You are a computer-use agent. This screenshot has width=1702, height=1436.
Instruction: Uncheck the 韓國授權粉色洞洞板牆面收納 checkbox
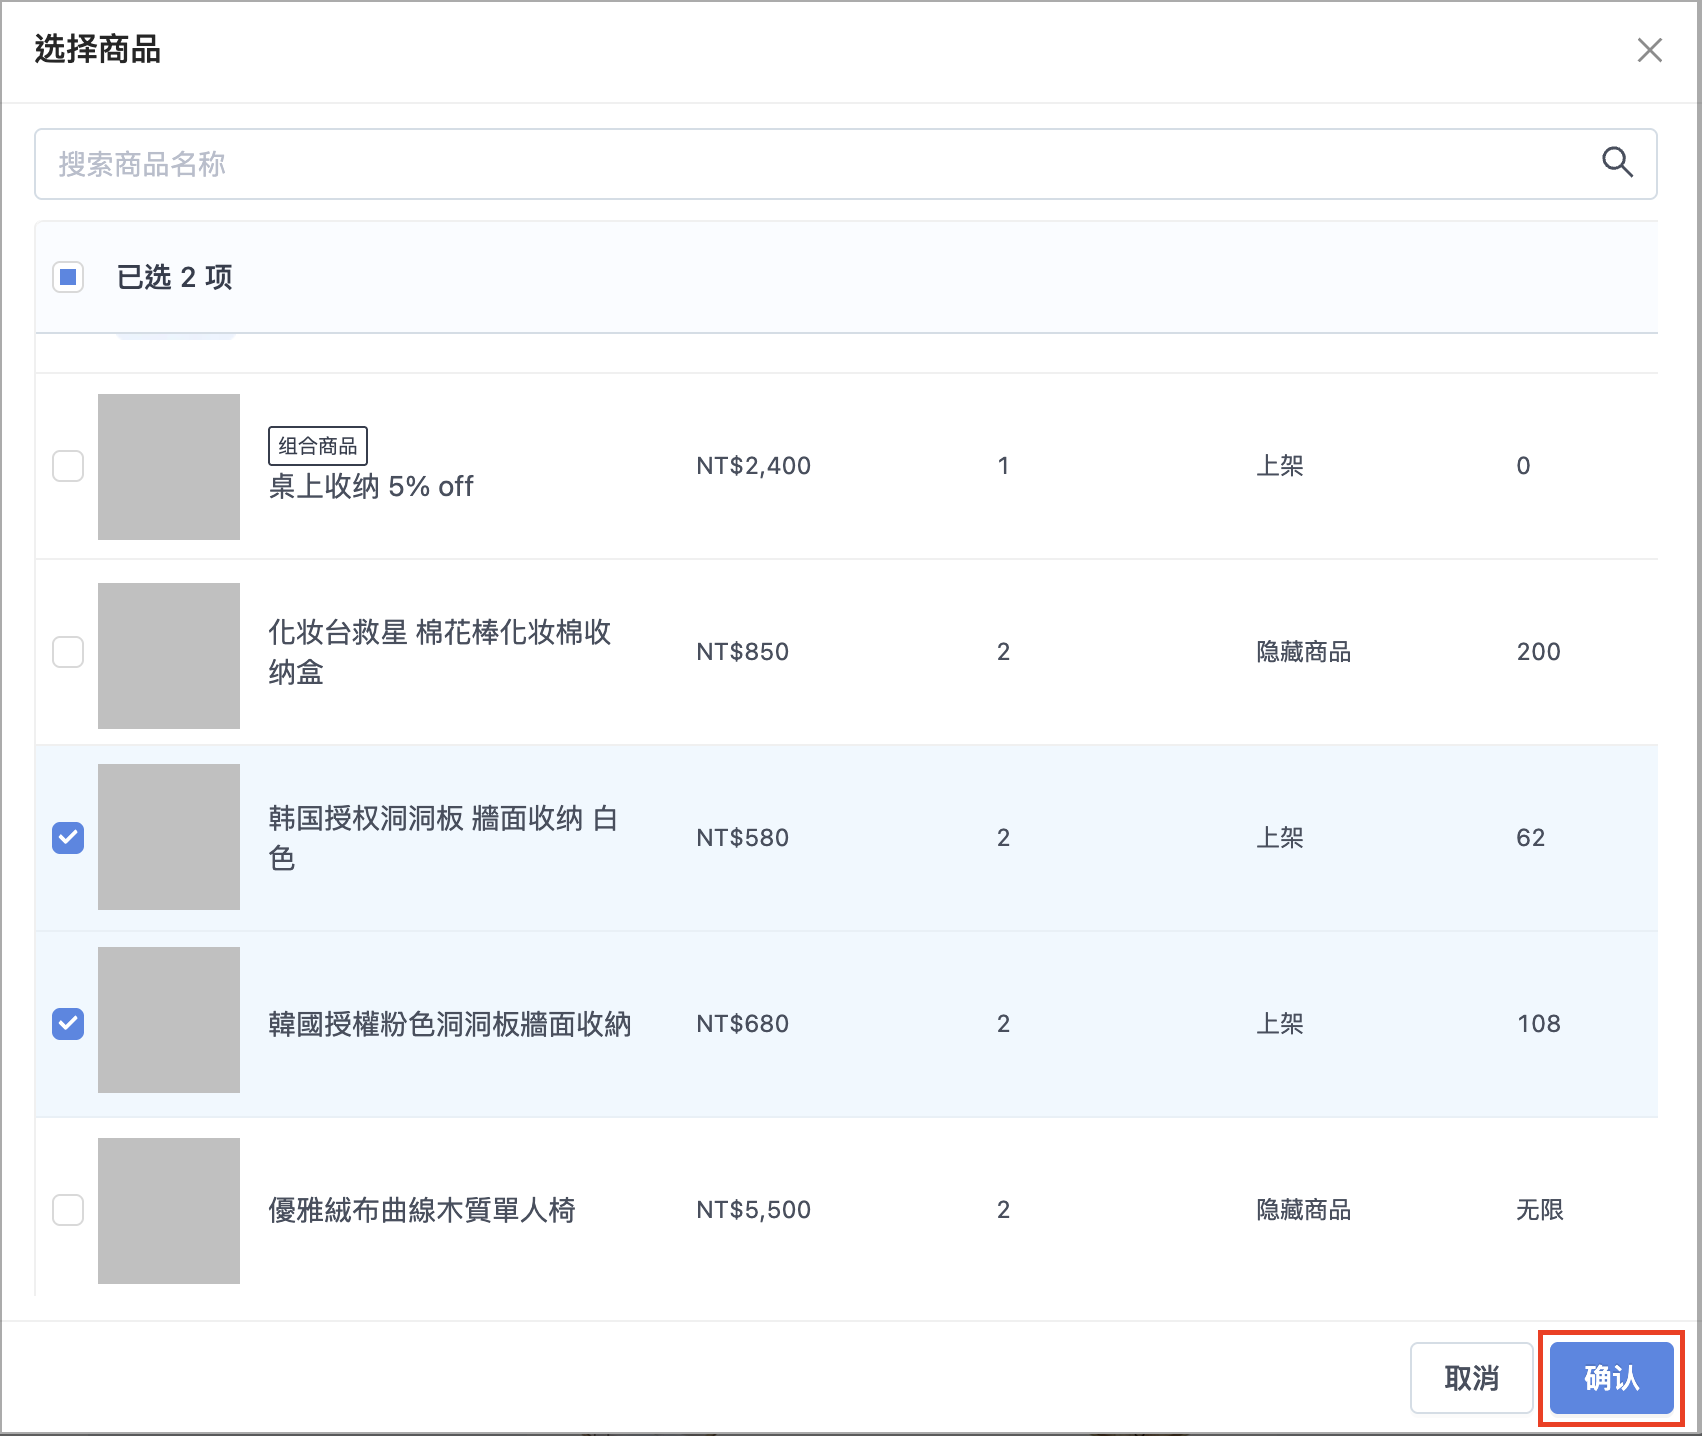[x=68, y=1024]
